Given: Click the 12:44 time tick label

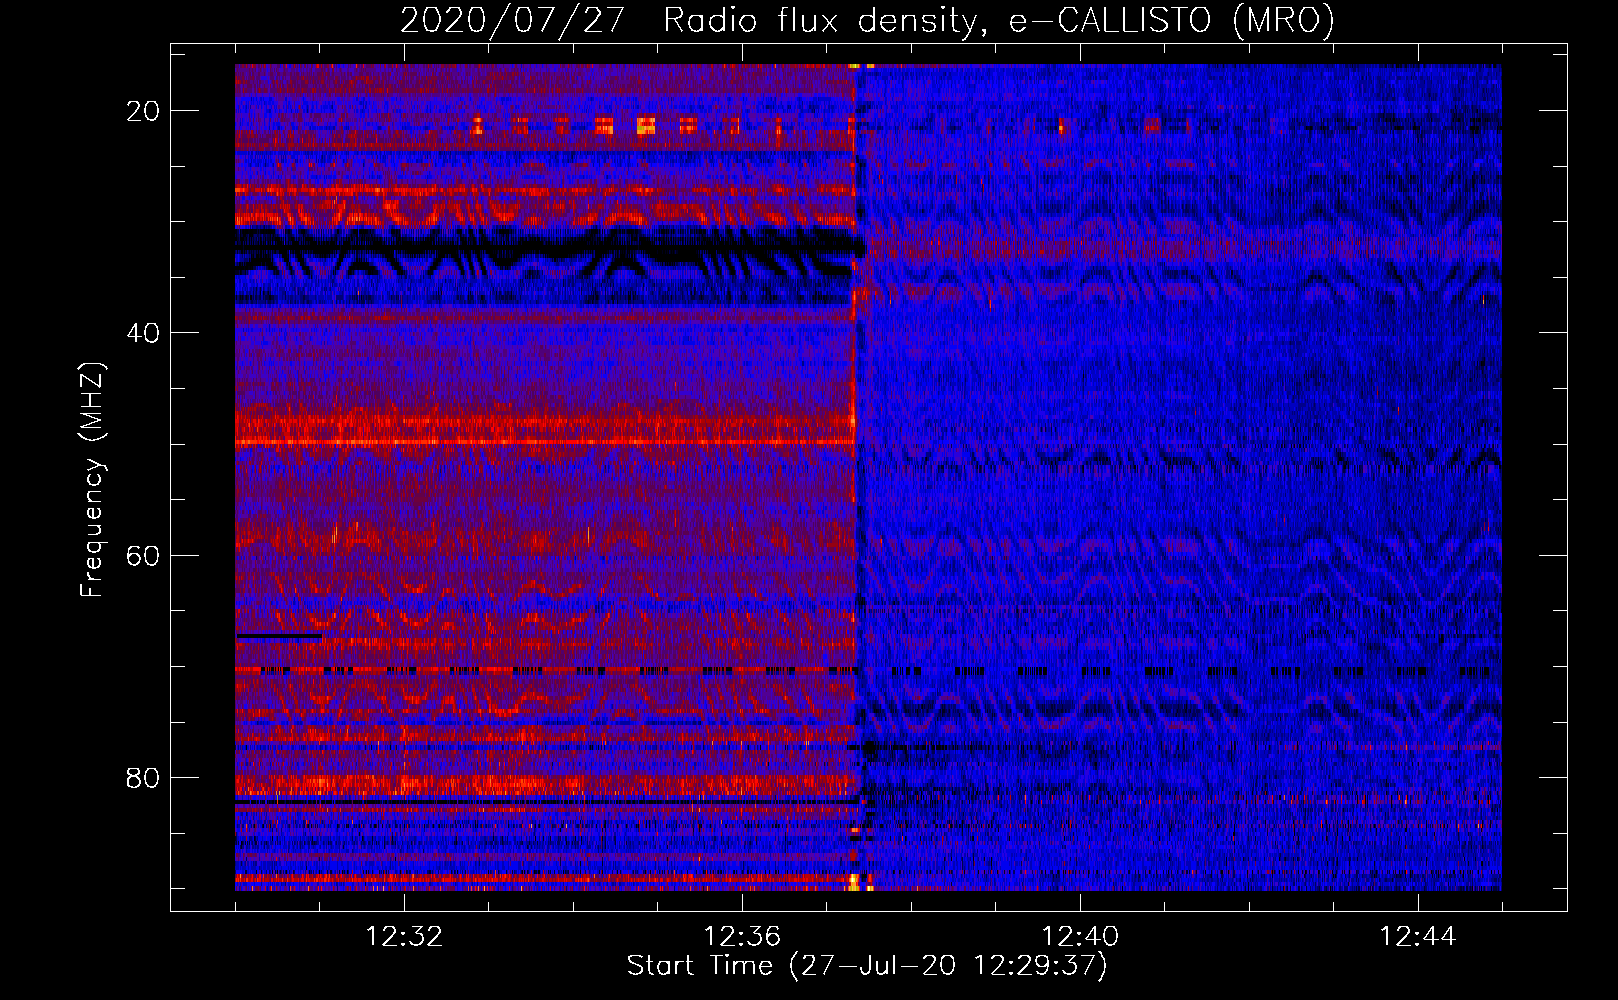Looking at the screenshot, I should pos(1418,937).
